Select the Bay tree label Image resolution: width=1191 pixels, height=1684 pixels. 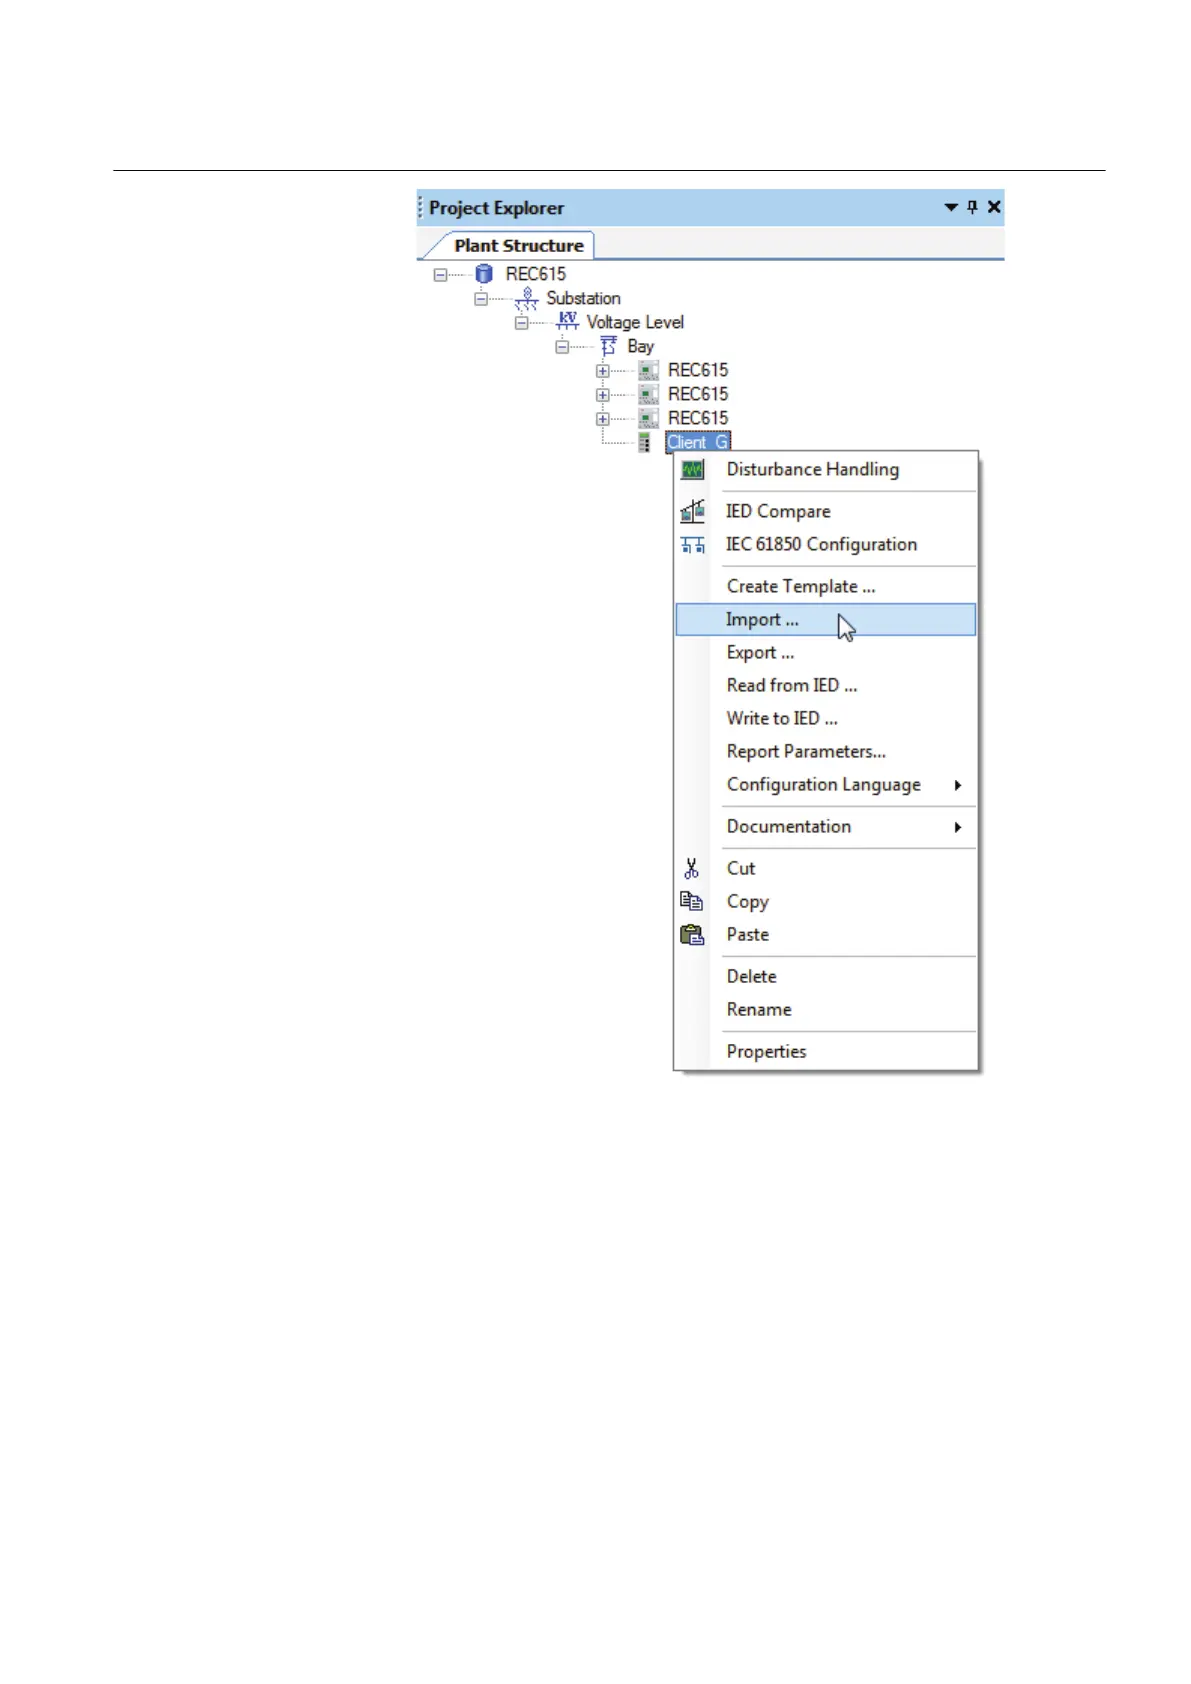coord(640,346)
